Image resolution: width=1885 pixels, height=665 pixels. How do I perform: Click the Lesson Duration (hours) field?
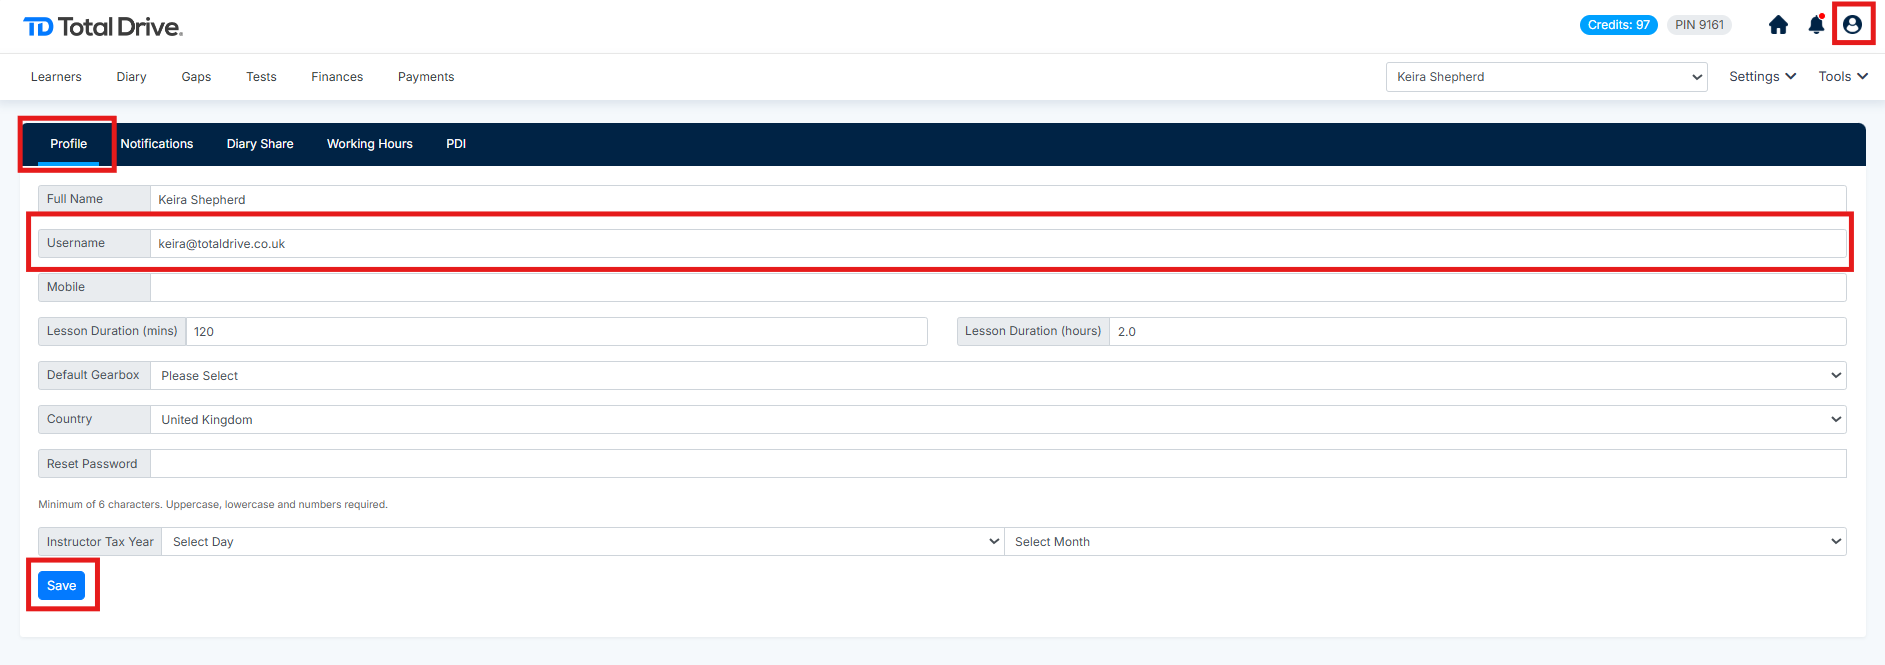click(1478, 331)
